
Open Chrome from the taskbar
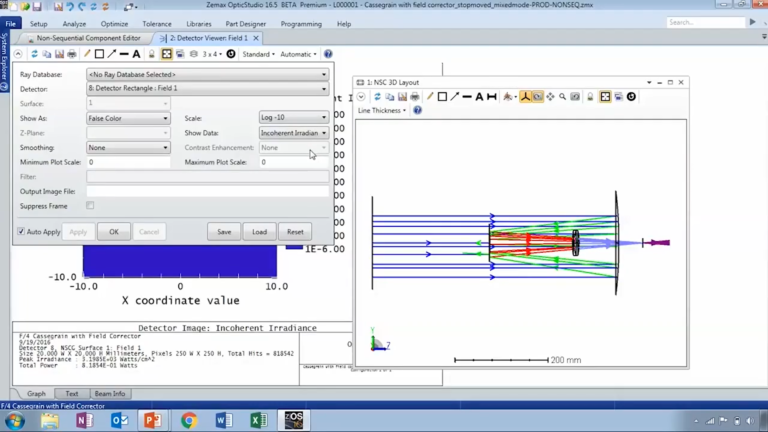[189, 420]
